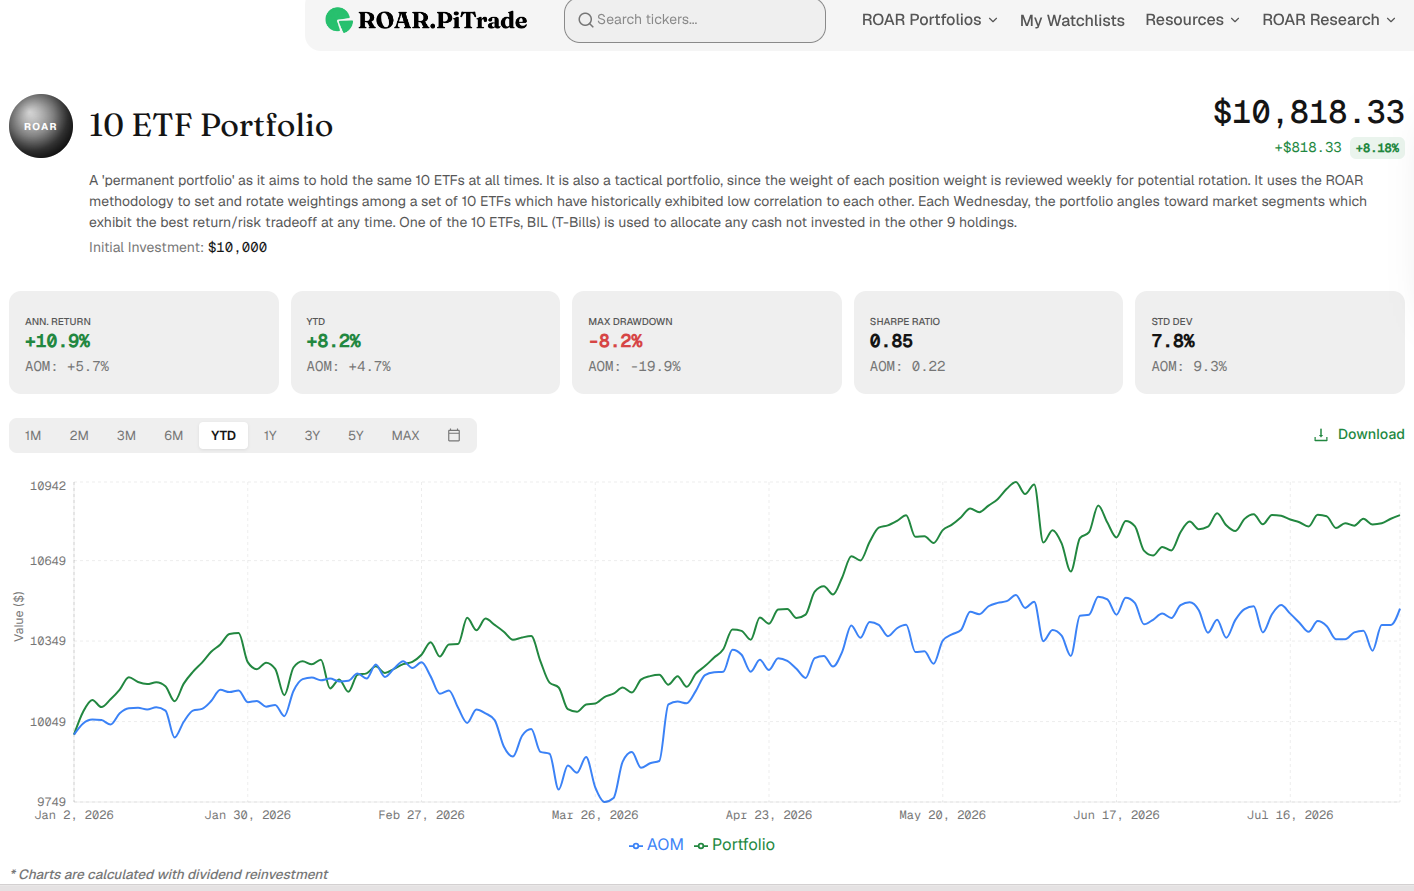The height and width of the screenshot is (891, 1414).
Task: Click the AOM: -19.9% comparison text
Action: 635,367
